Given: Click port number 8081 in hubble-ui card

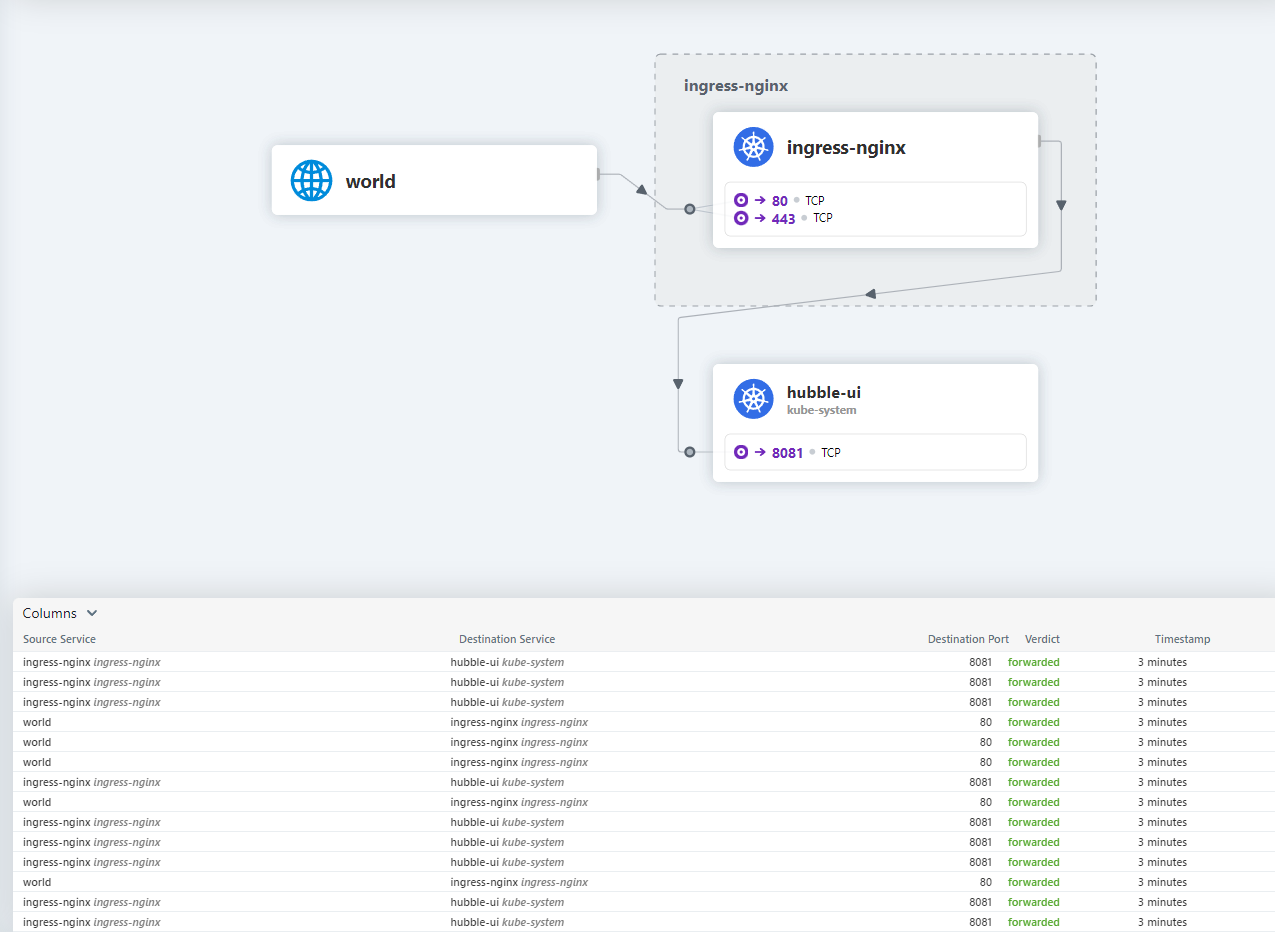Looking at the screenshot, I should pyautogui.click(x=788, y=453).
